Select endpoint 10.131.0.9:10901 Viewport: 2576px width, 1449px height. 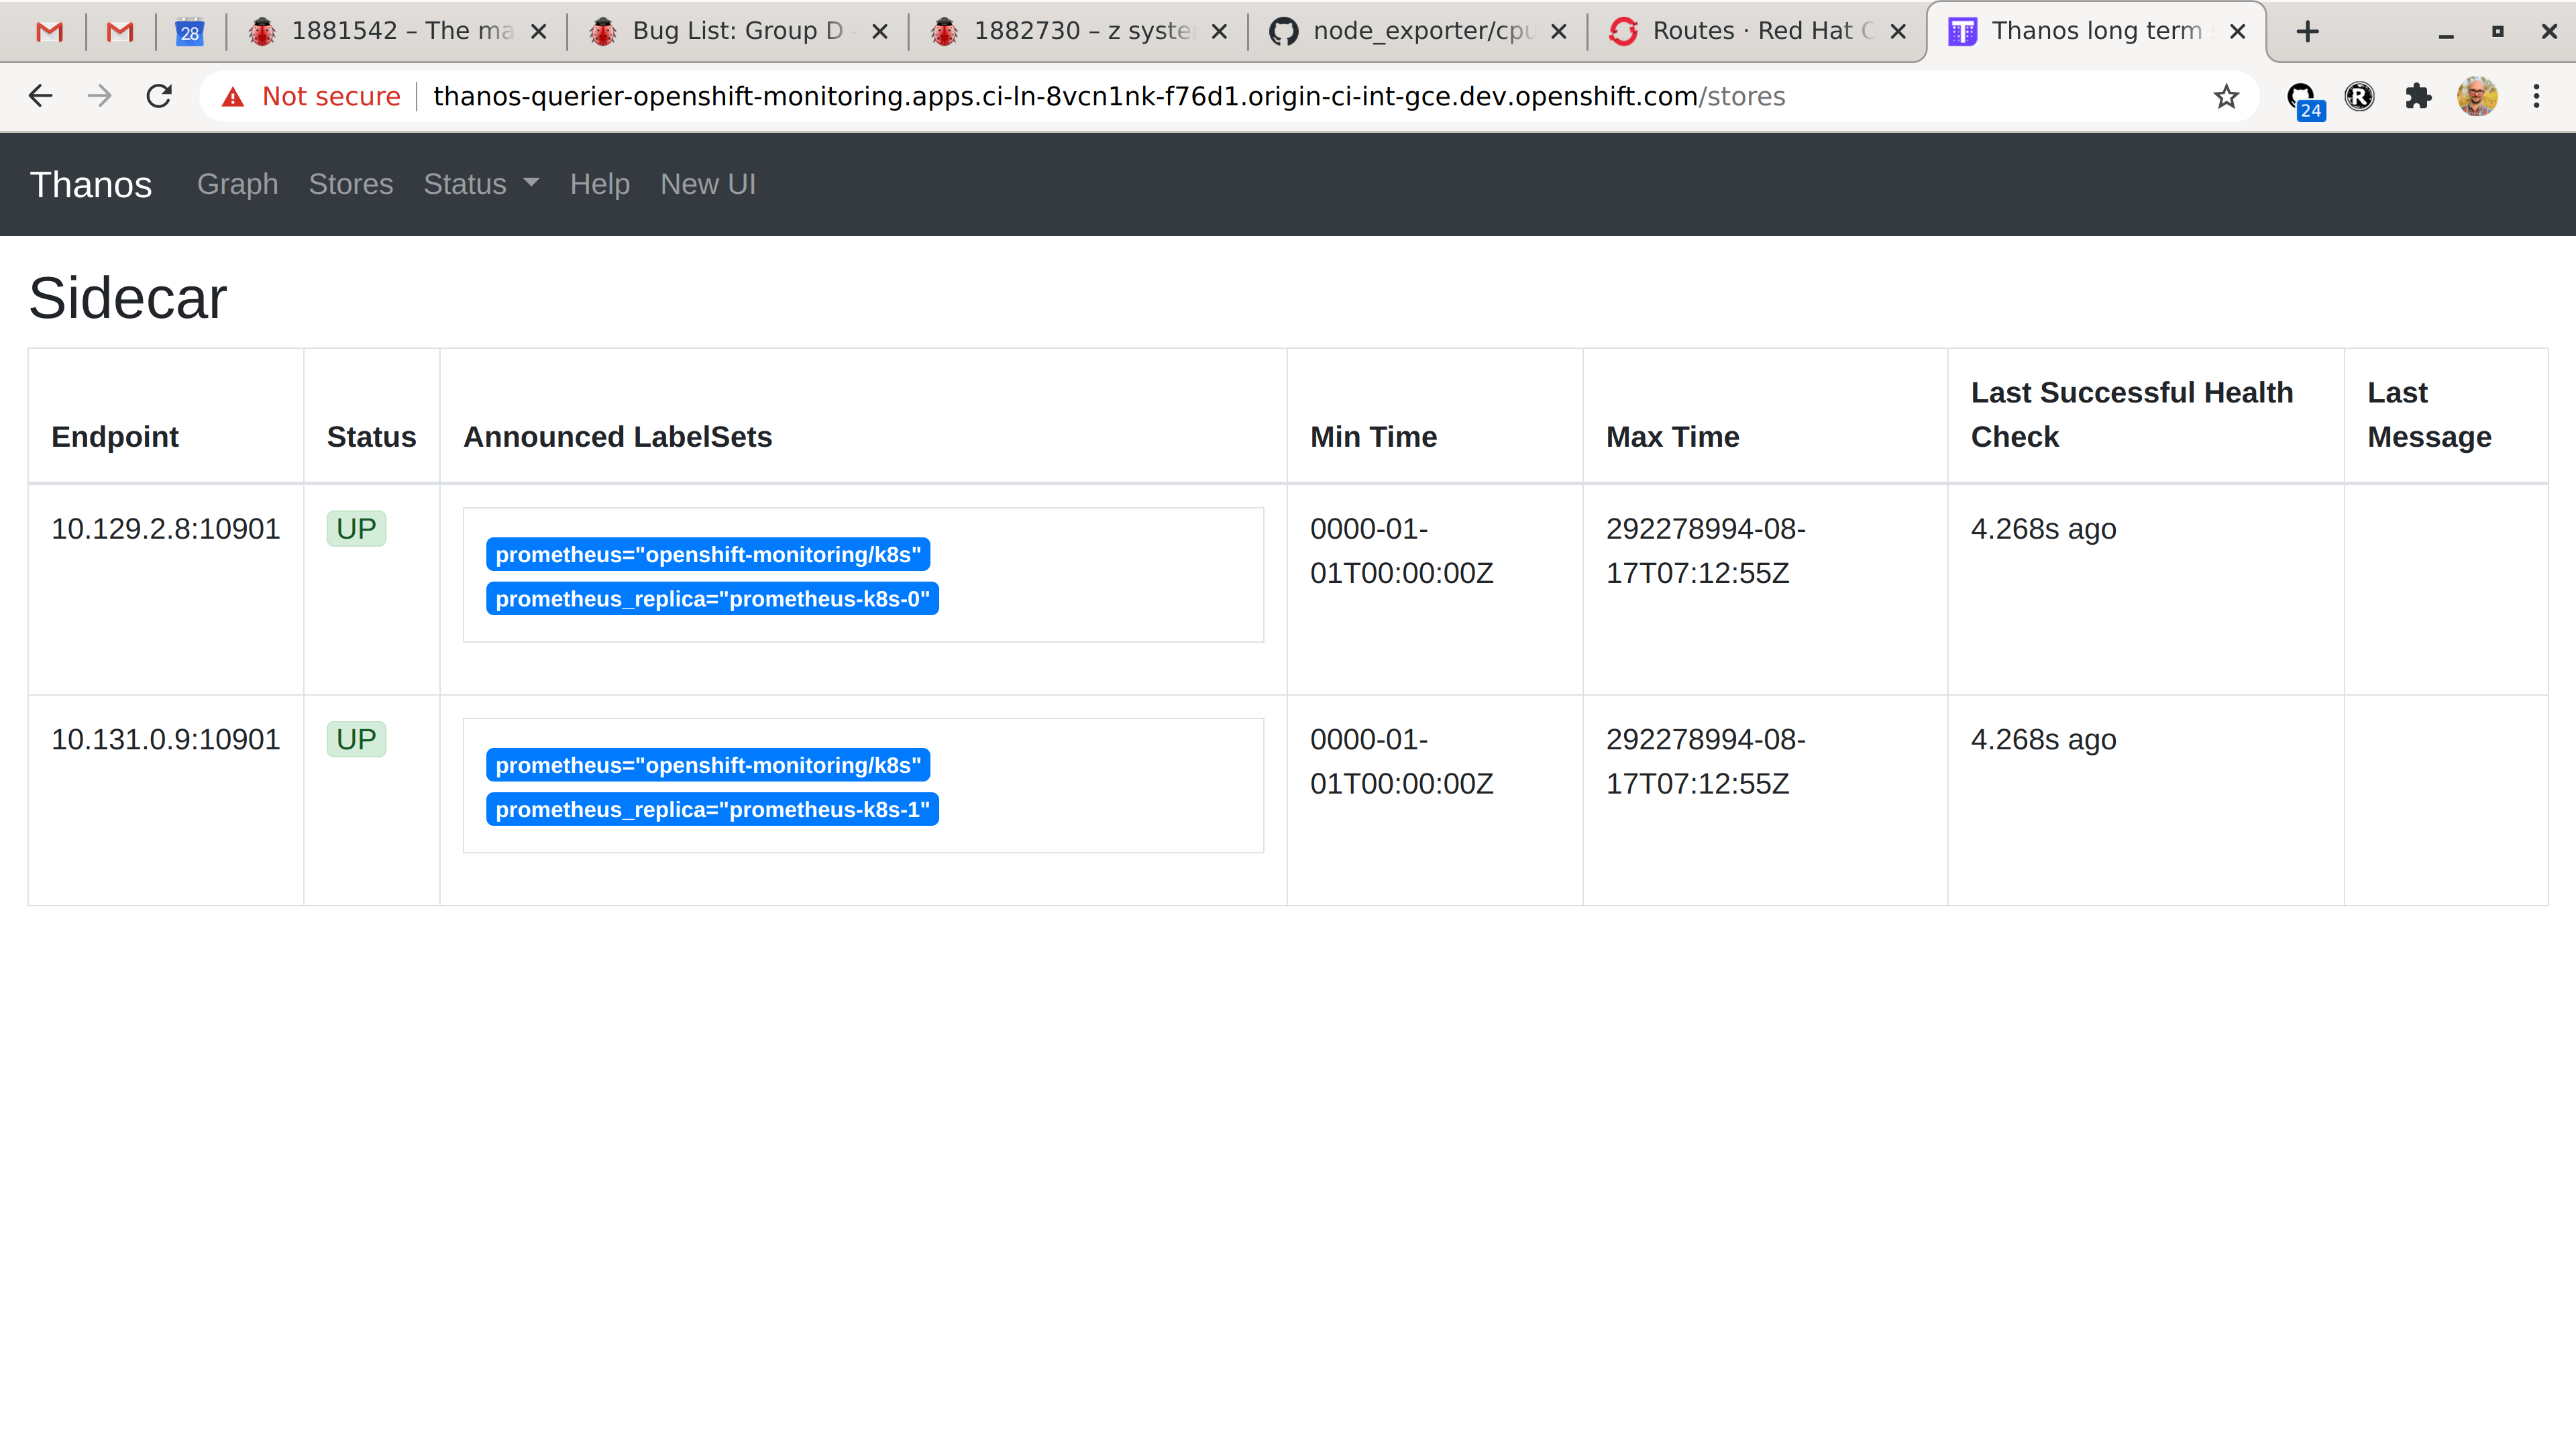(x=166, y=740)
